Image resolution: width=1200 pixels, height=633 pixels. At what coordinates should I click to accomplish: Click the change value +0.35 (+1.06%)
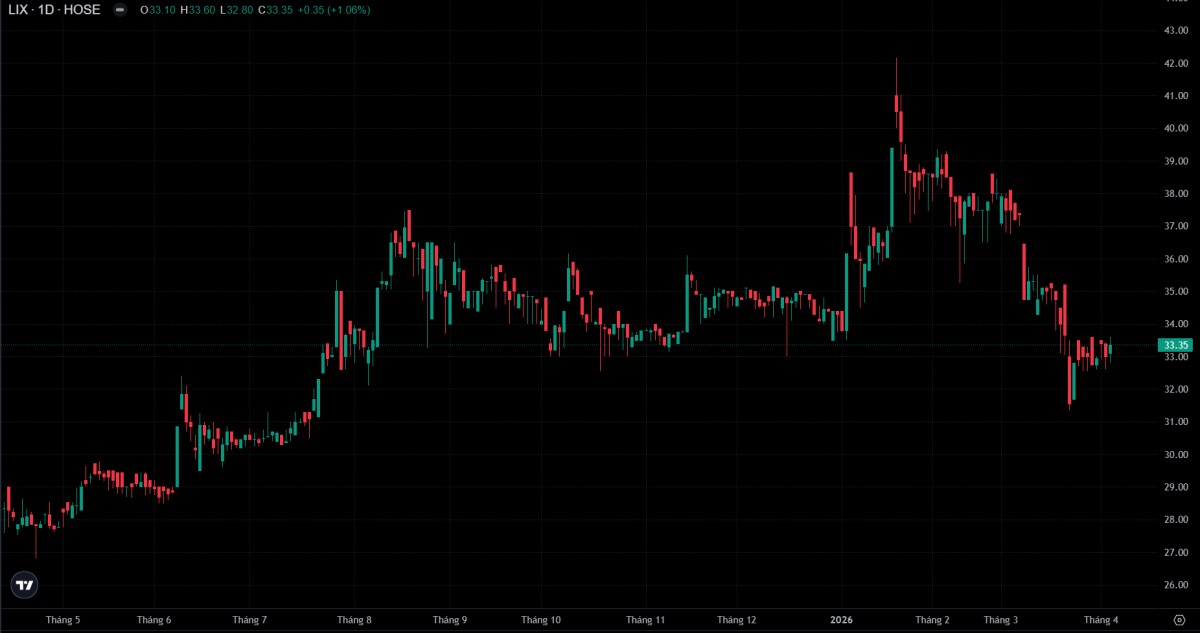coord(335,10)
